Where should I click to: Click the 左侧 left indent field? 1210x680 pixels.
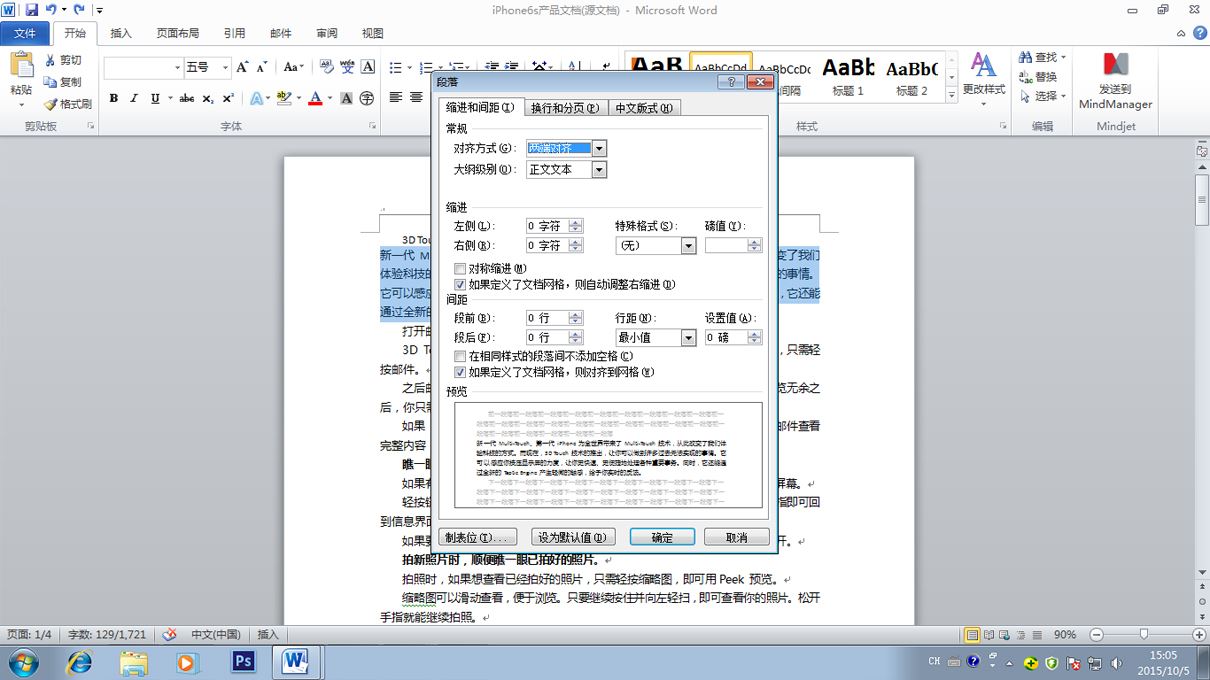tap(547, 226)
